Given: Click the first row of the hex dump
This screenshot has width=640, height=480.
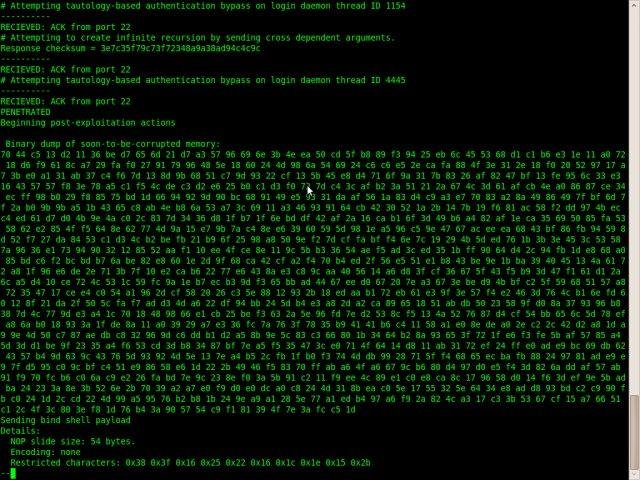Looking at the screenshot, I should [x=313, y=155].
